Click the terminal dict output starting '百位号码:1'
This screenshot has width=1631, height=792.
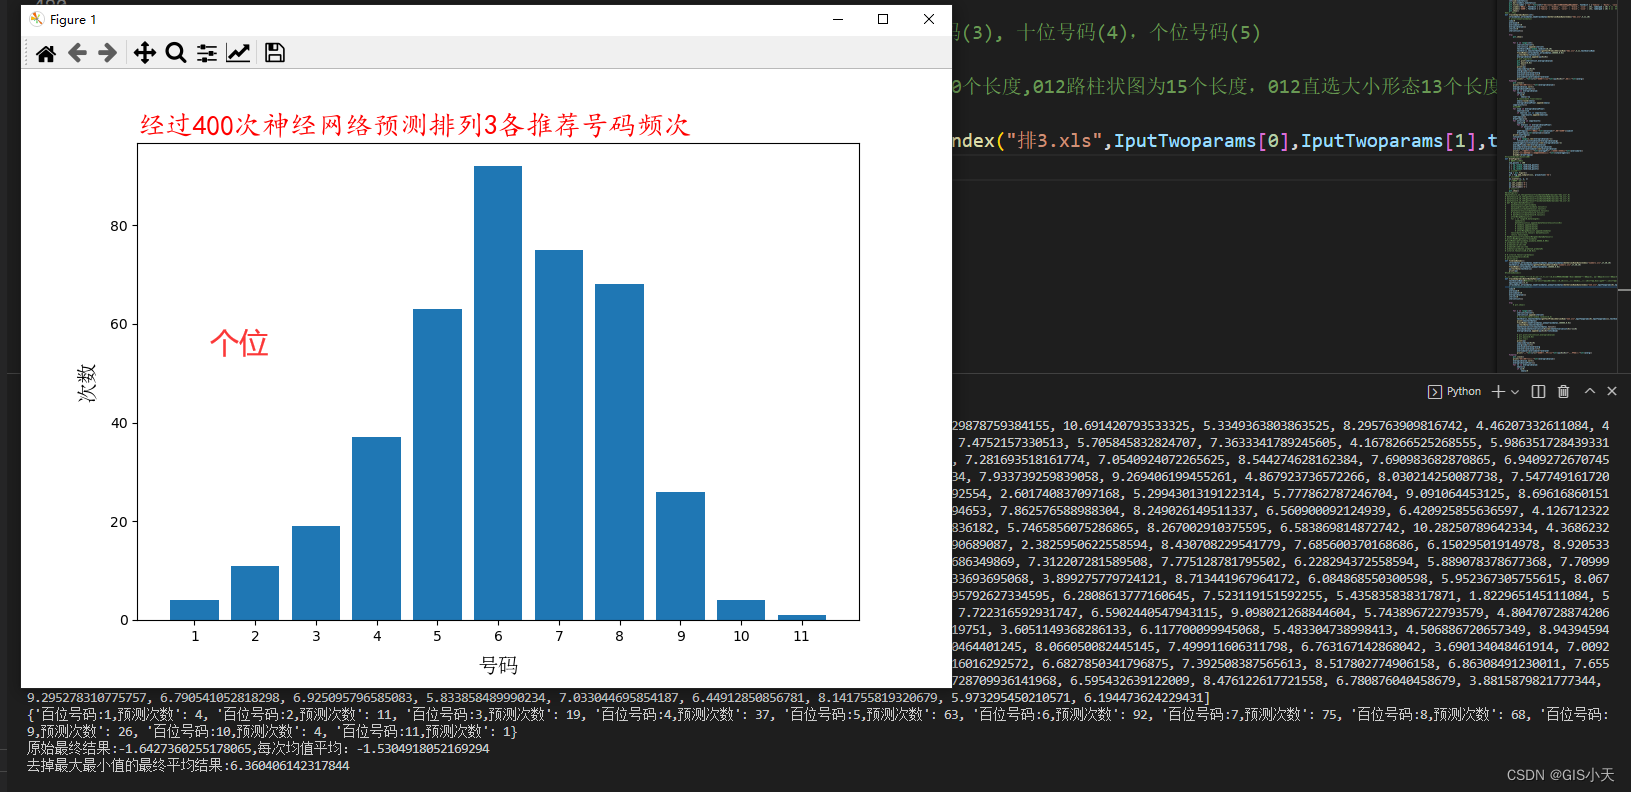pos(817,723)
